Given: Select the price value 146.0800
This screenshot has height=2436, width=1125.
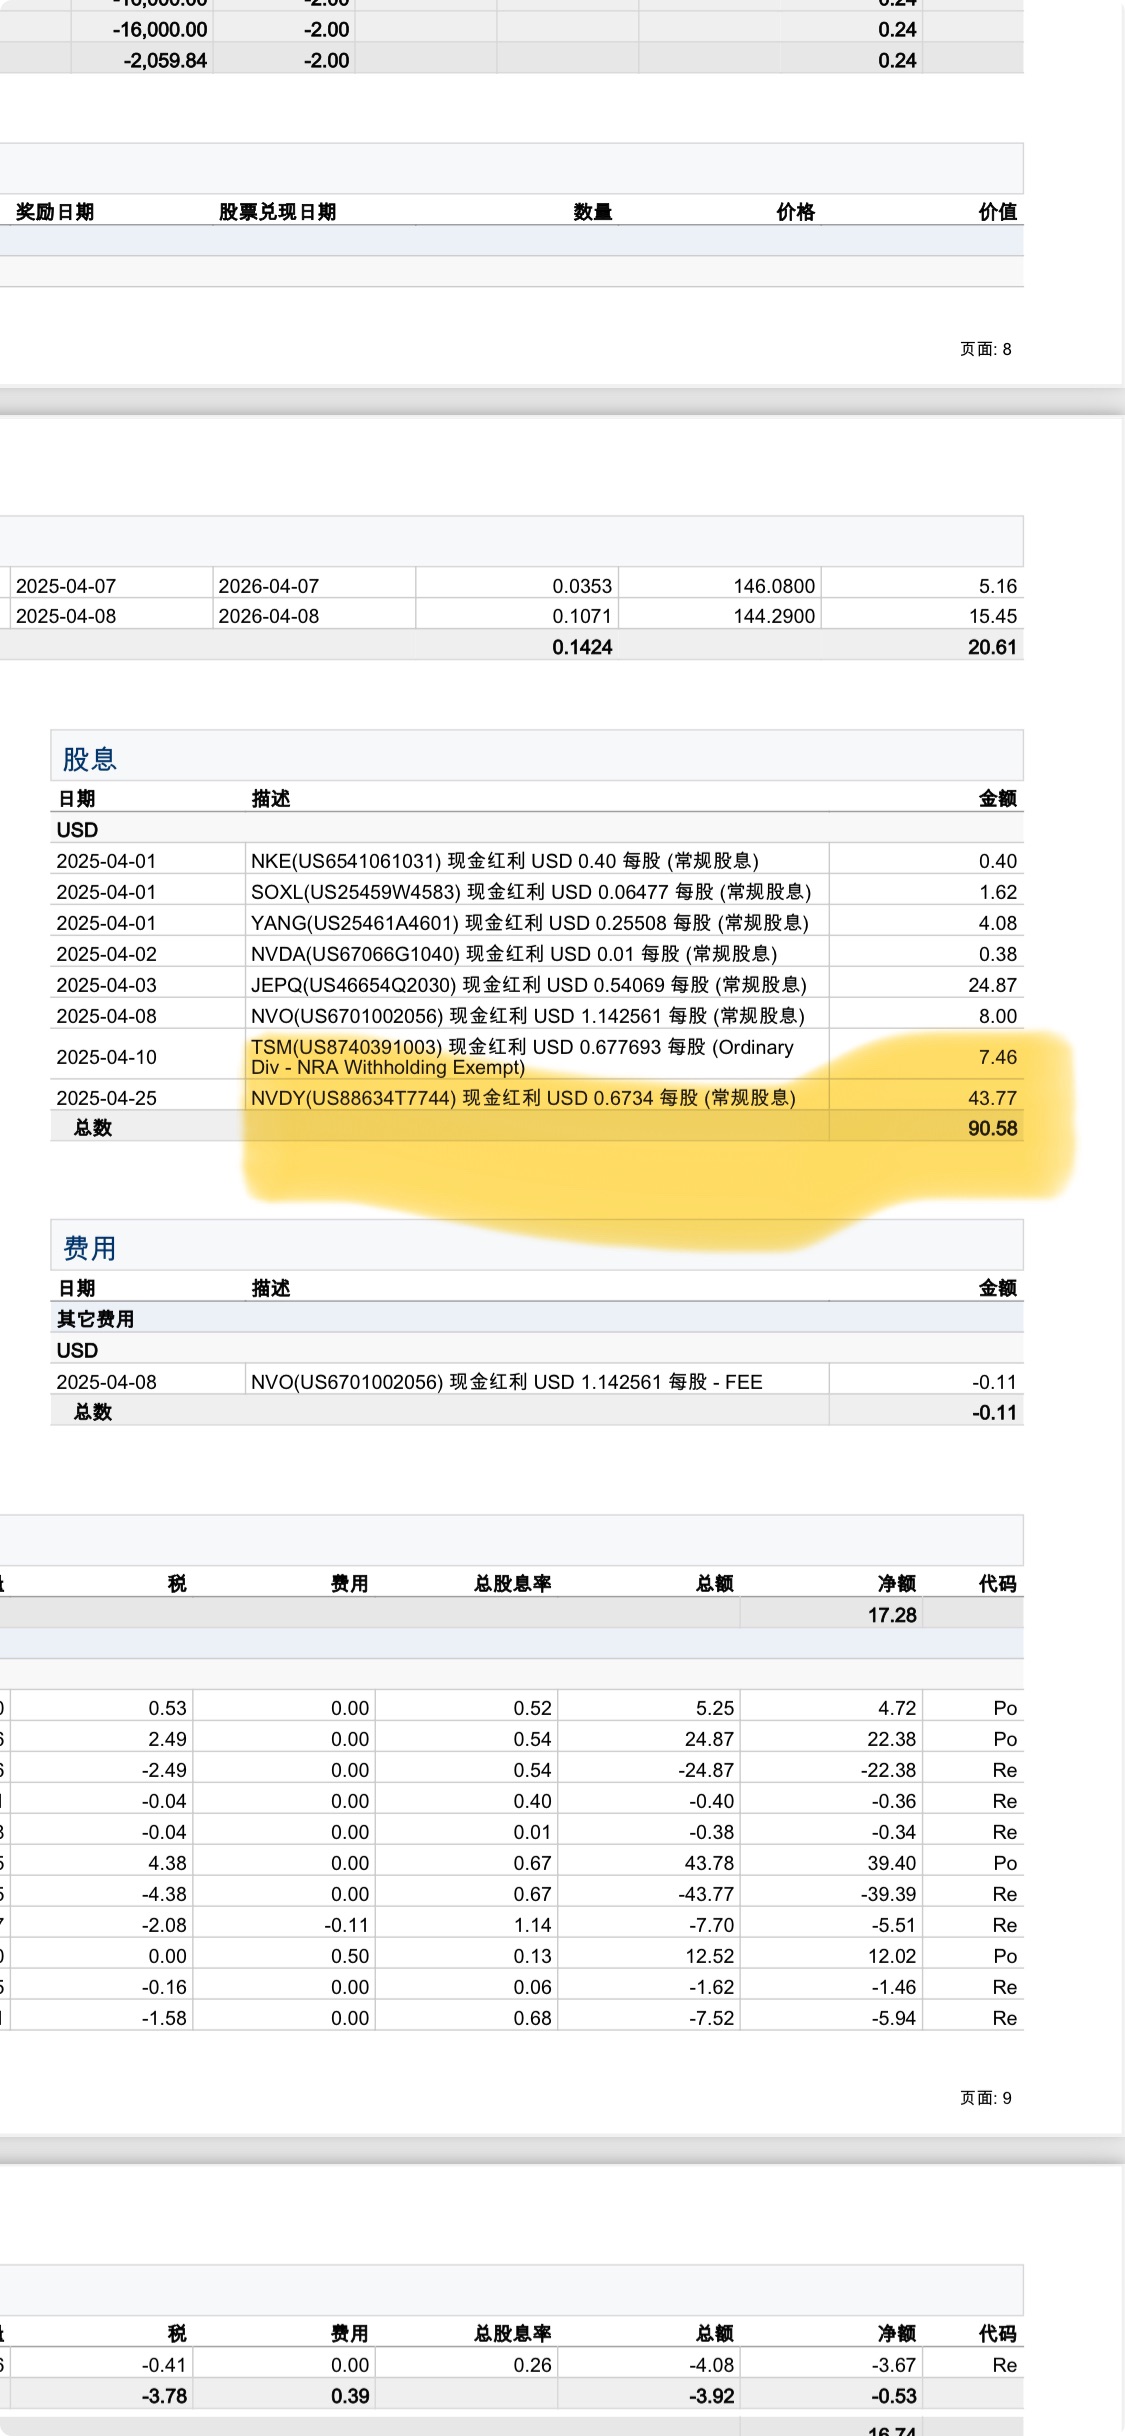Looking at the screenshot, I should click(x=774, y=586).
